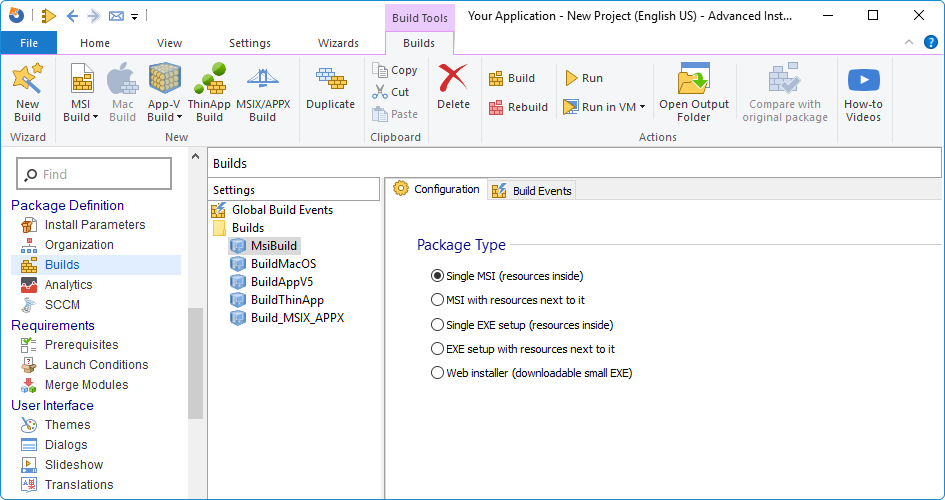The image size is (945, 500).
Task: Click the left panel vertical scrollbar
Action: pos(195,360)
